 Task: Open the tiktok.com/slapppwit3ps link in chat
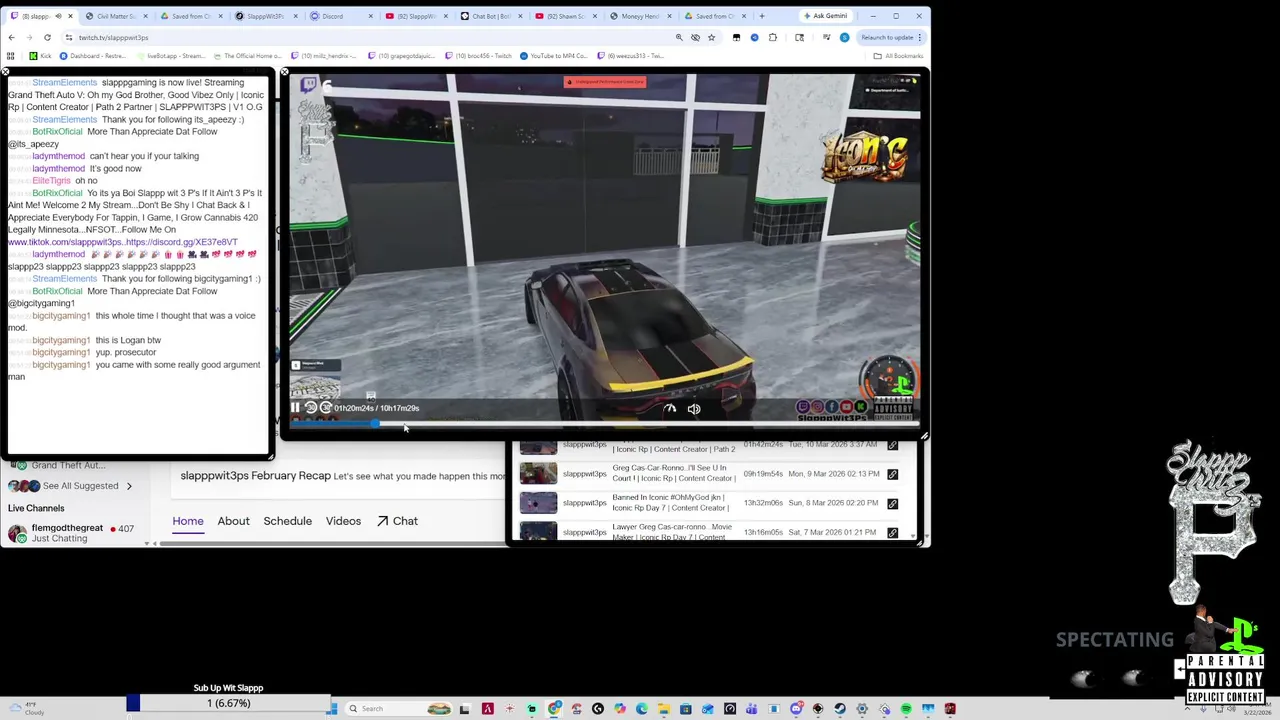(65, 242)
